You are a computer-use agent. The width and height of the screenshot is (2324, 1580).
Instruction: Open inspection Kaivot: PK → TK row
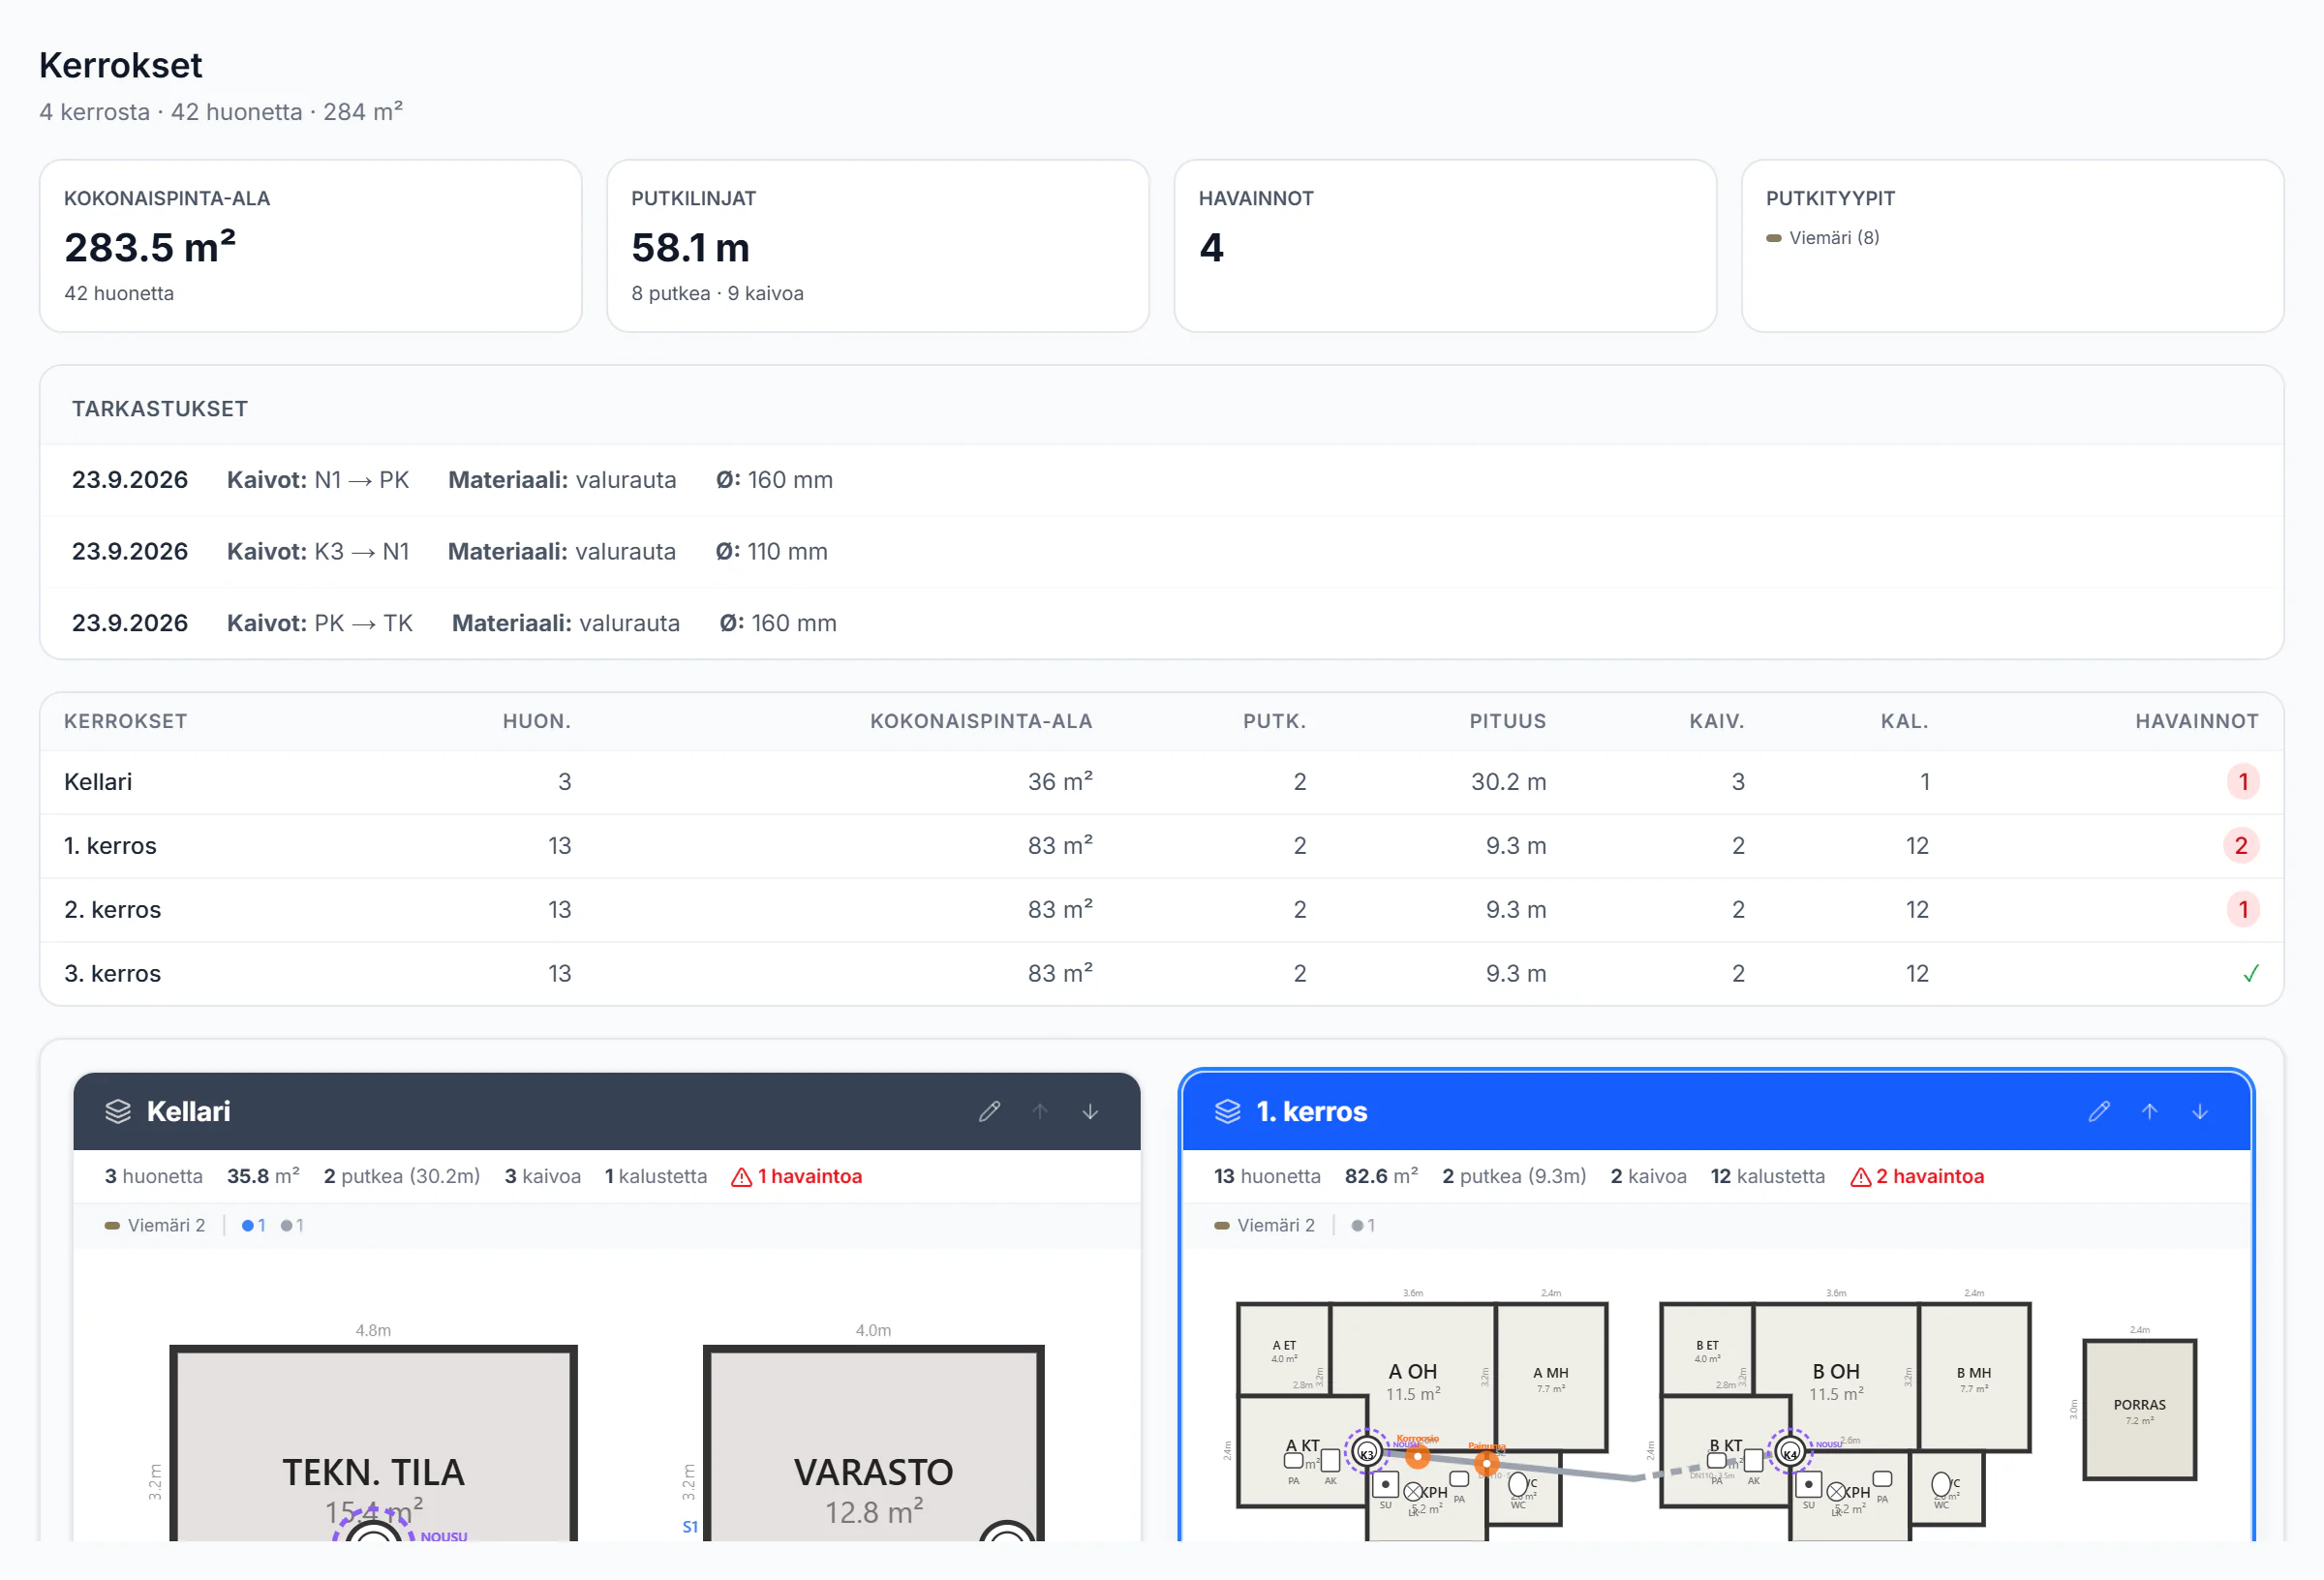tap(1161, 623)
